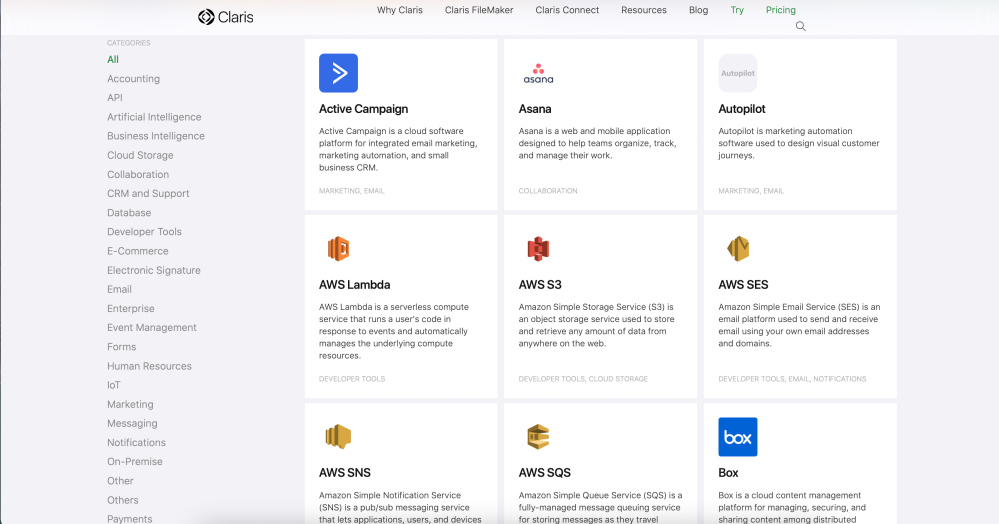The height and width of the screenshot is (524, 999).
Task: Click the Box logo icon
Action: (x=738, y=437)
